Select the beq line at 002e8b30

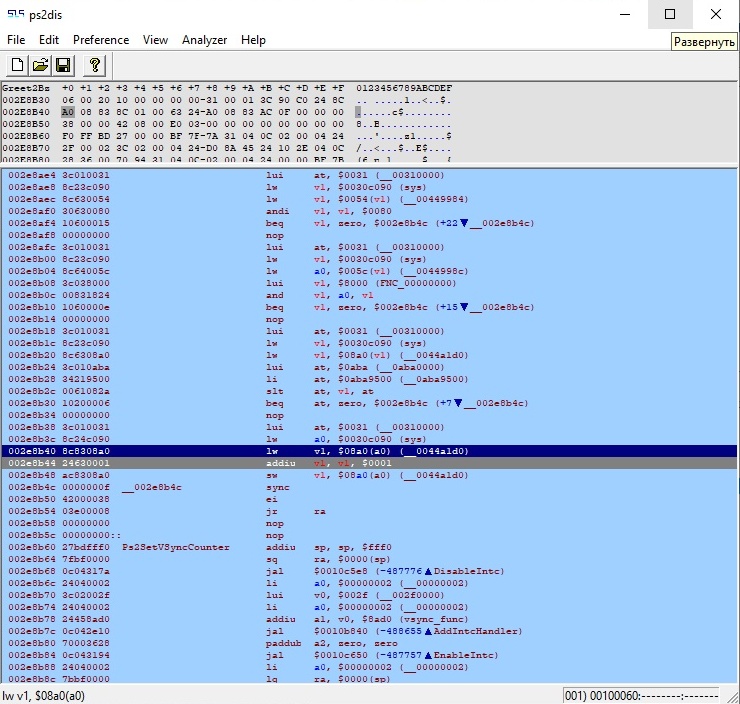coord(369,403)
